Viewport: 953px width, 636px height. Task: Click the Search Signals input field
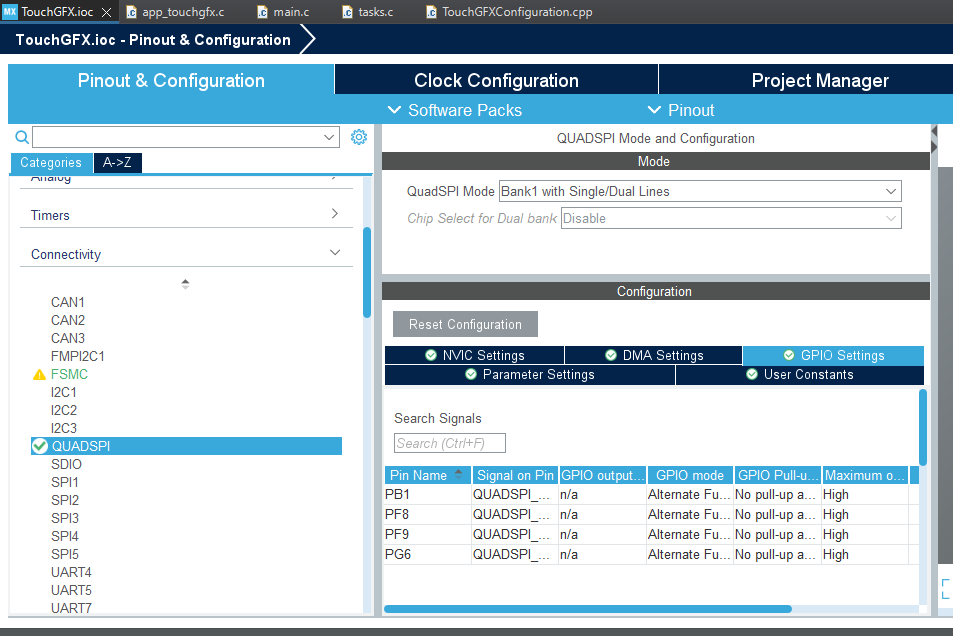[x=450, y=443]
